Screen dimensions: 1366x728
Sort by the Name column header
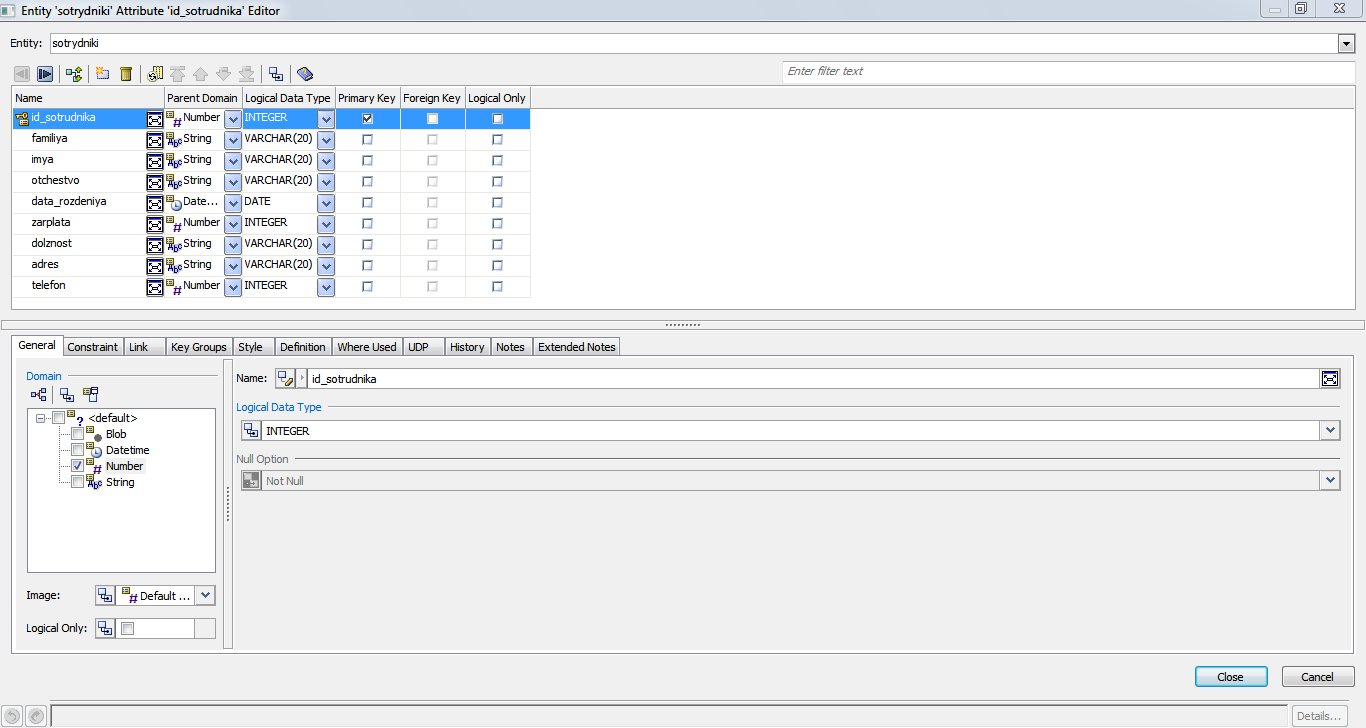click(x=88, y=98)
